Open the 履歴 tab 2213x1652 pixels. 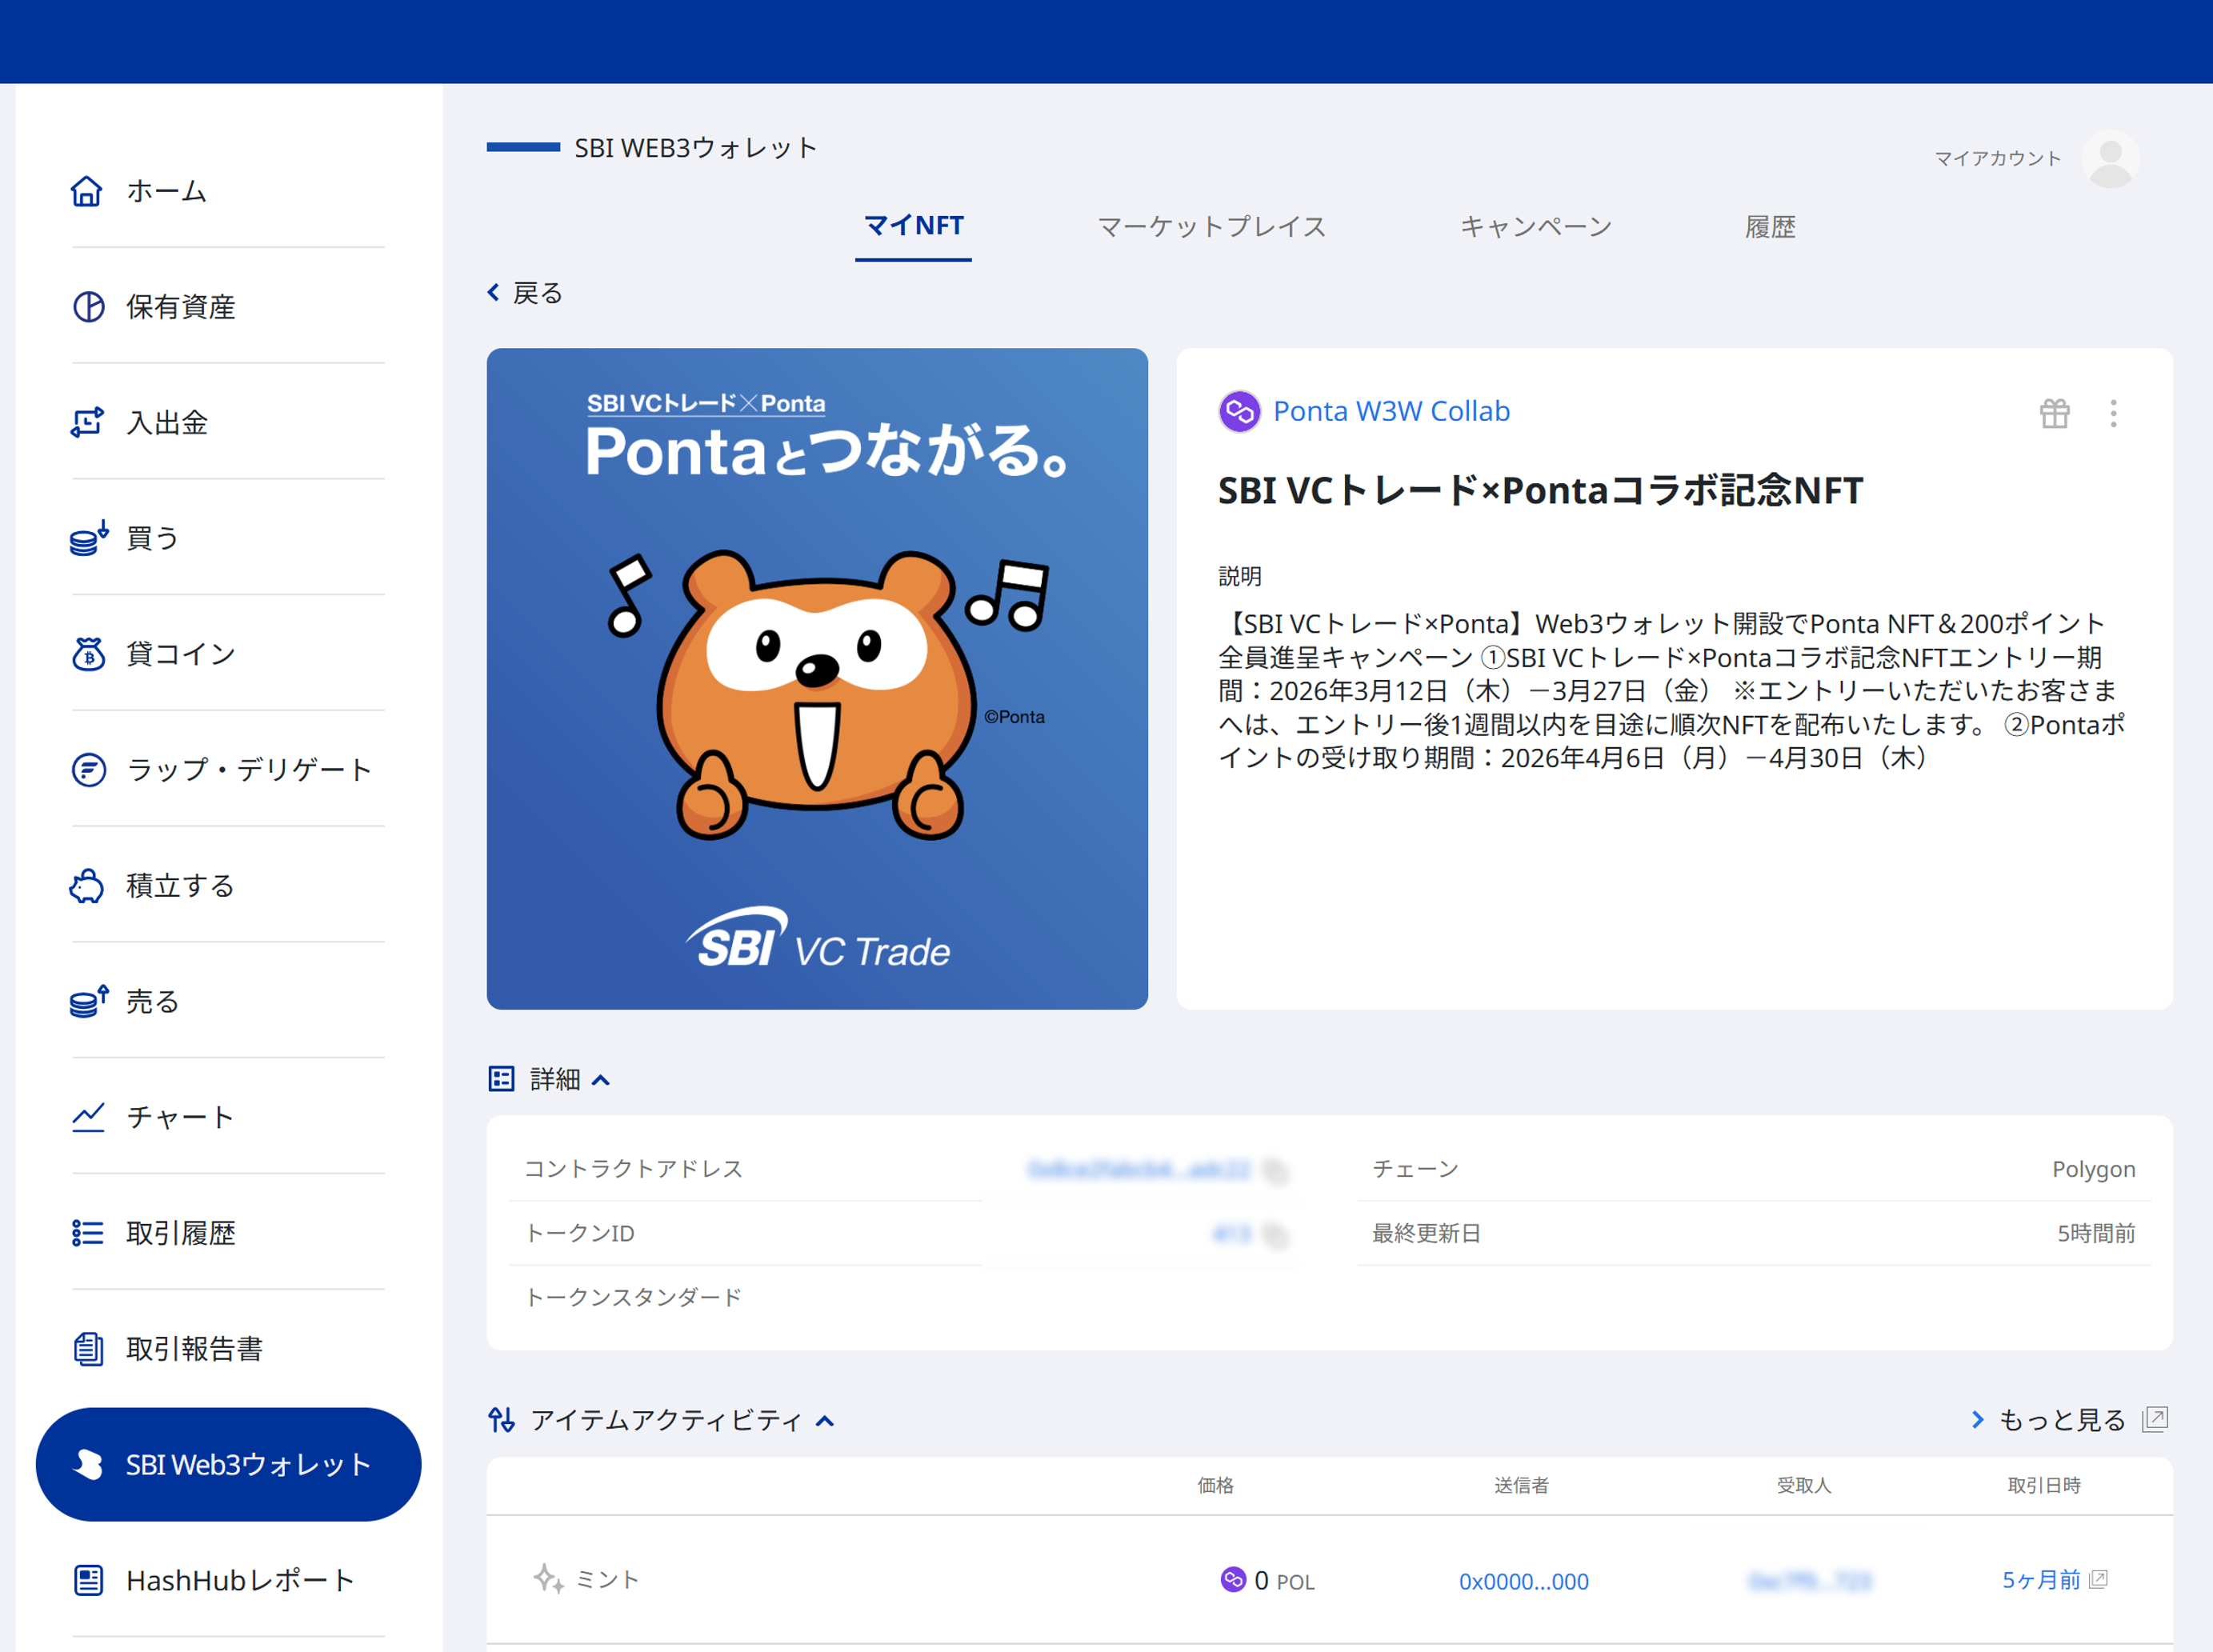click(1770, 227)
